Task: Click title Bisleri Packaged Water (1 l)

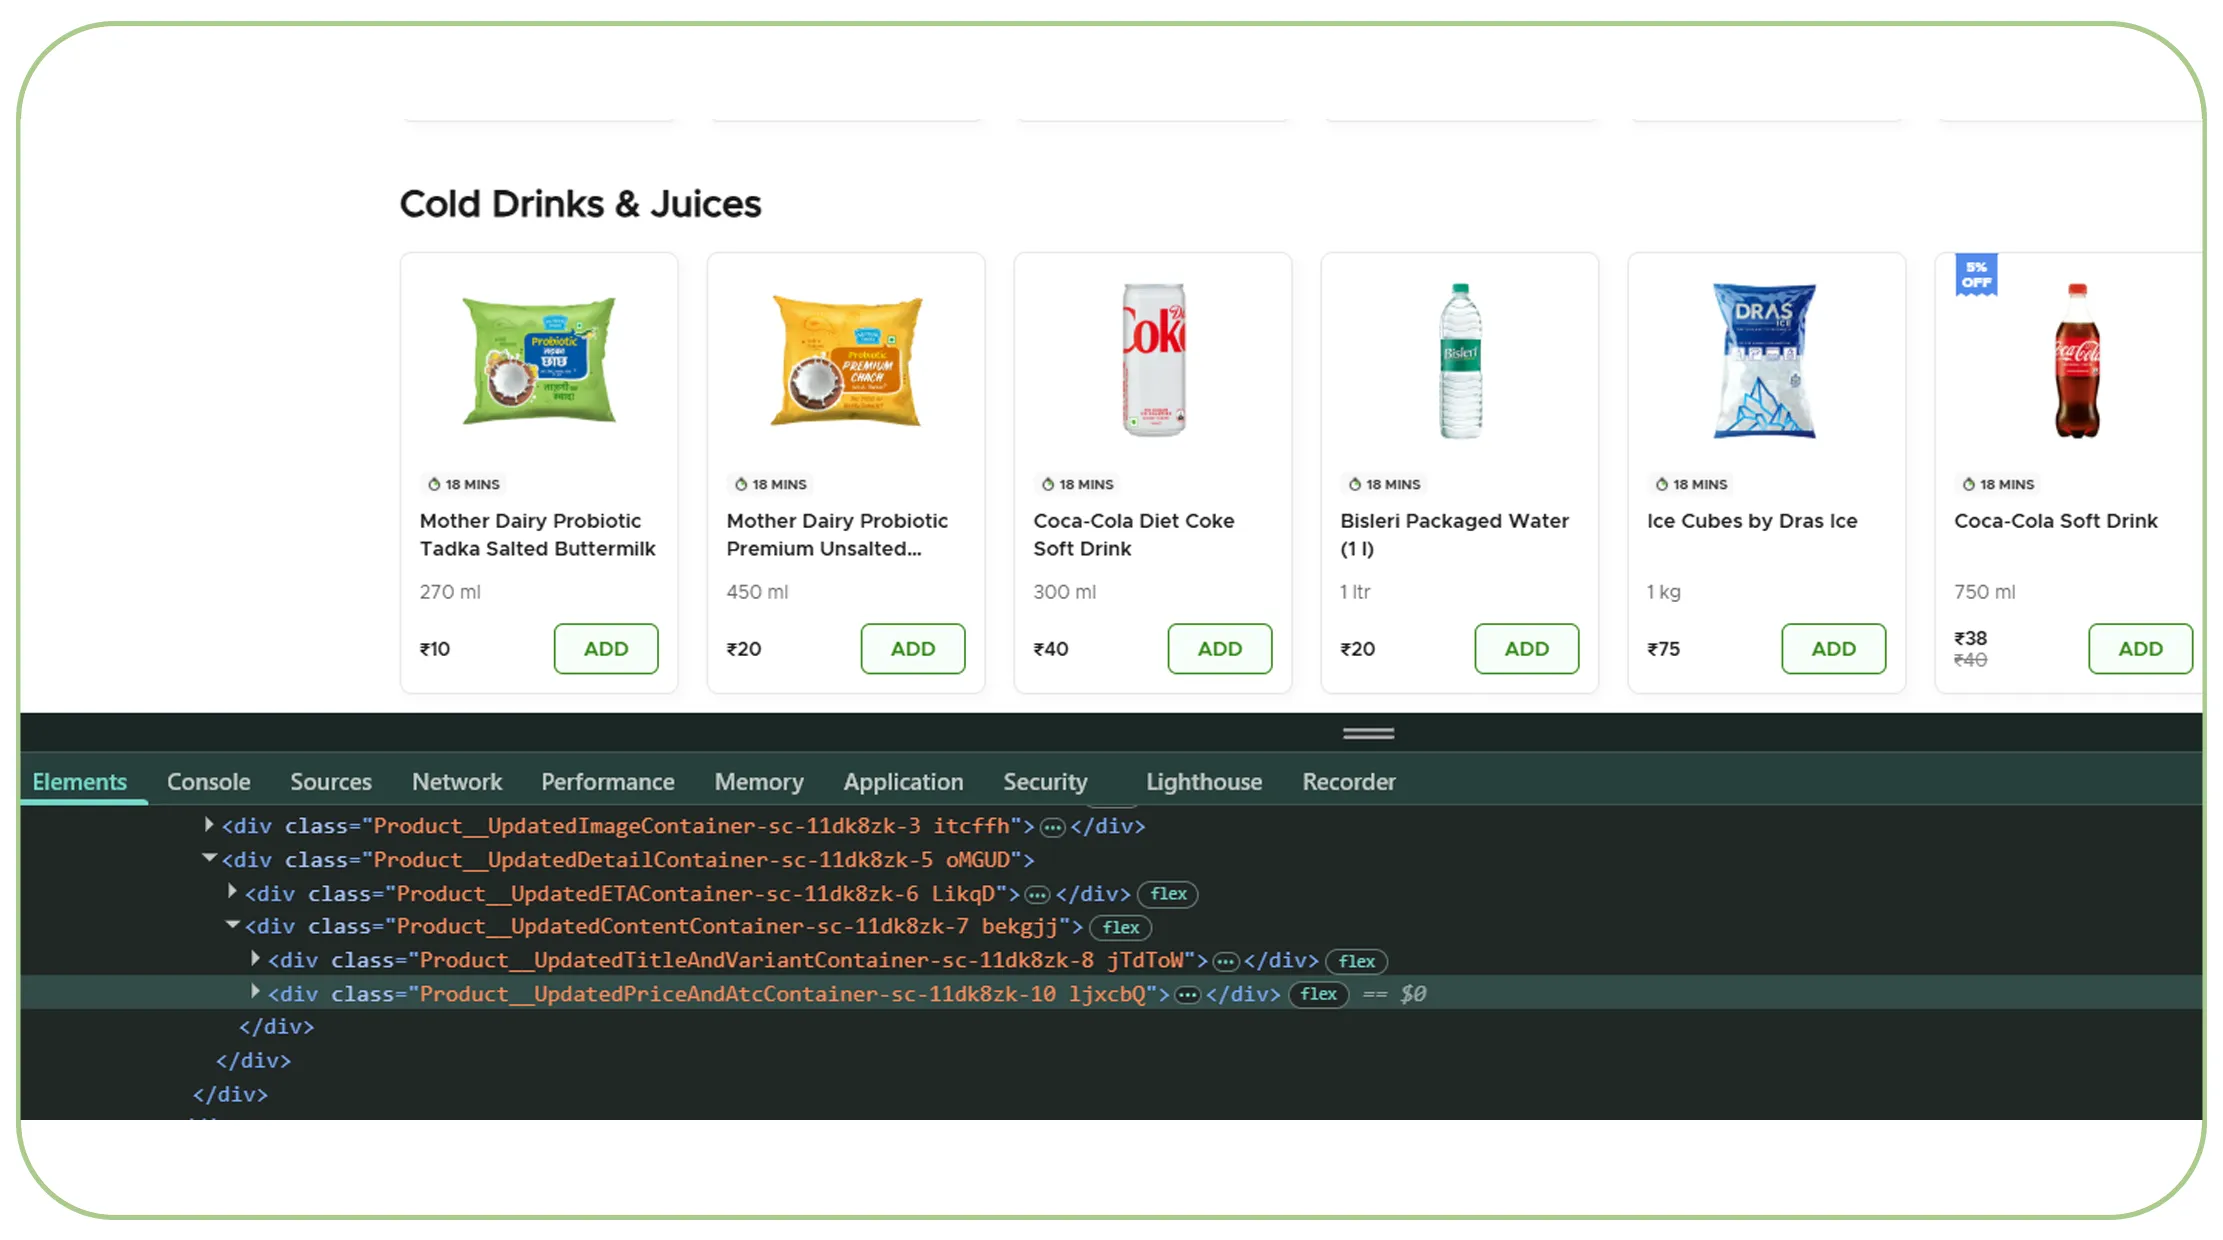Action: (x=1454, y=535)
